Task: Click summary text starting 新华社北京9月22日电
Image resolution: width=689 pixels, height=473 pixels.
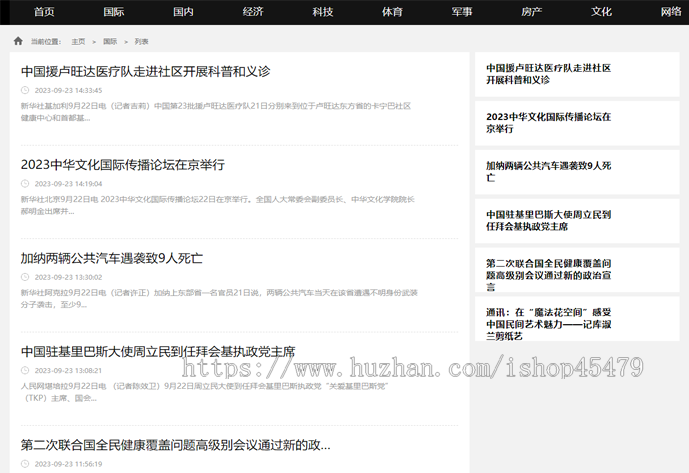Action: (x=218, y=205)
